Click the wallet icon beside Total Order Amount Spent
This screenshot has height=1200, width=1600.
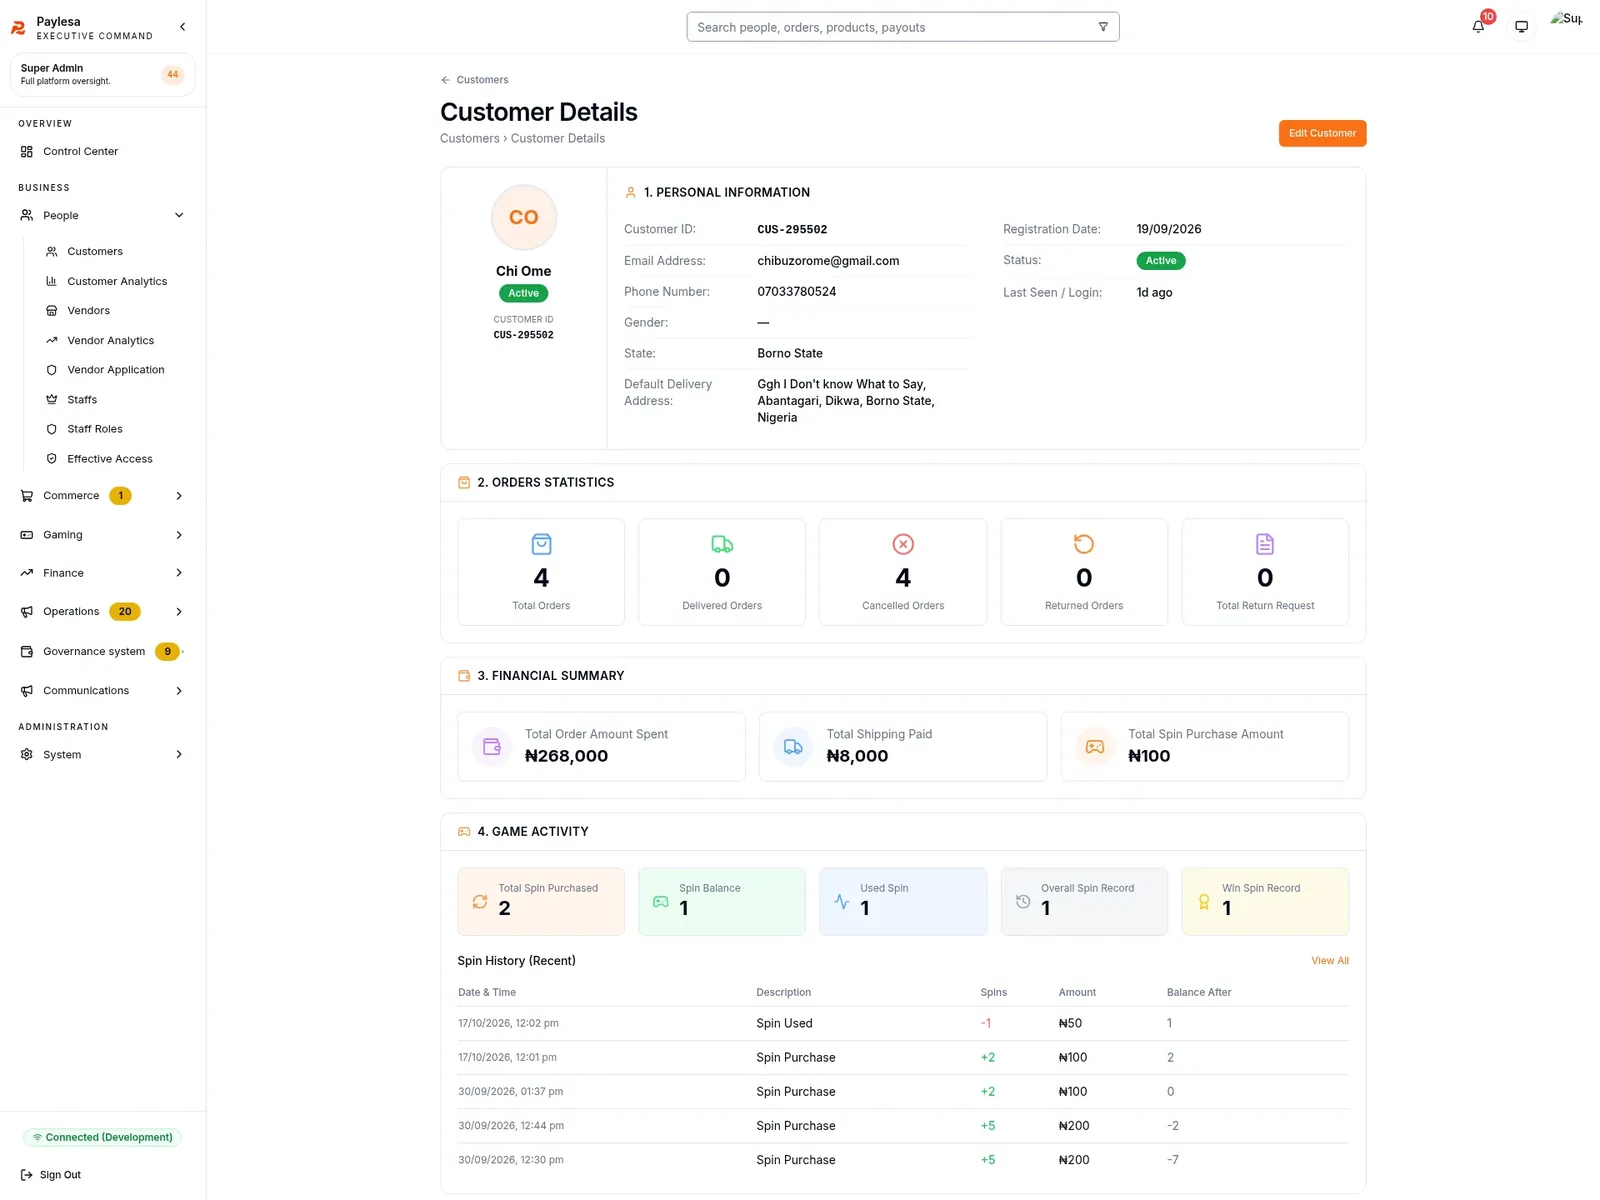pos(492,747)
